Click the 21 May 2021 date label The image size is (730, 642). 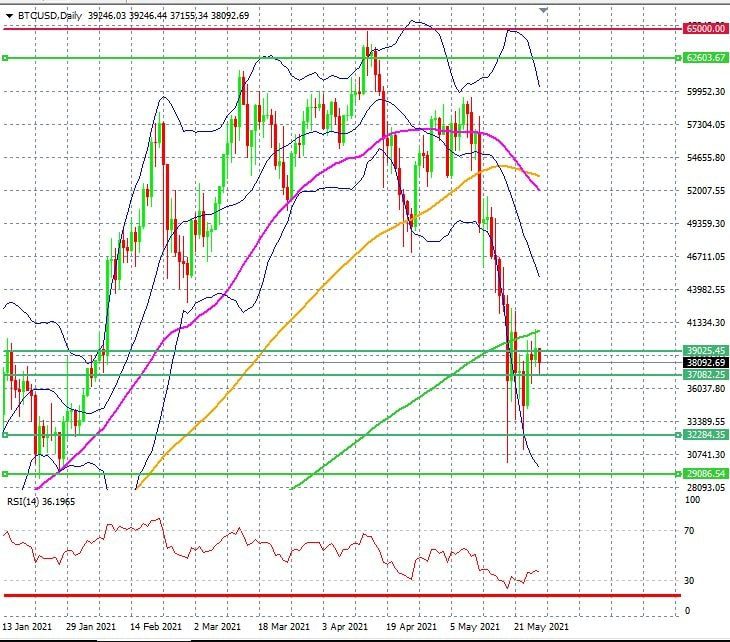click(541, 627)
